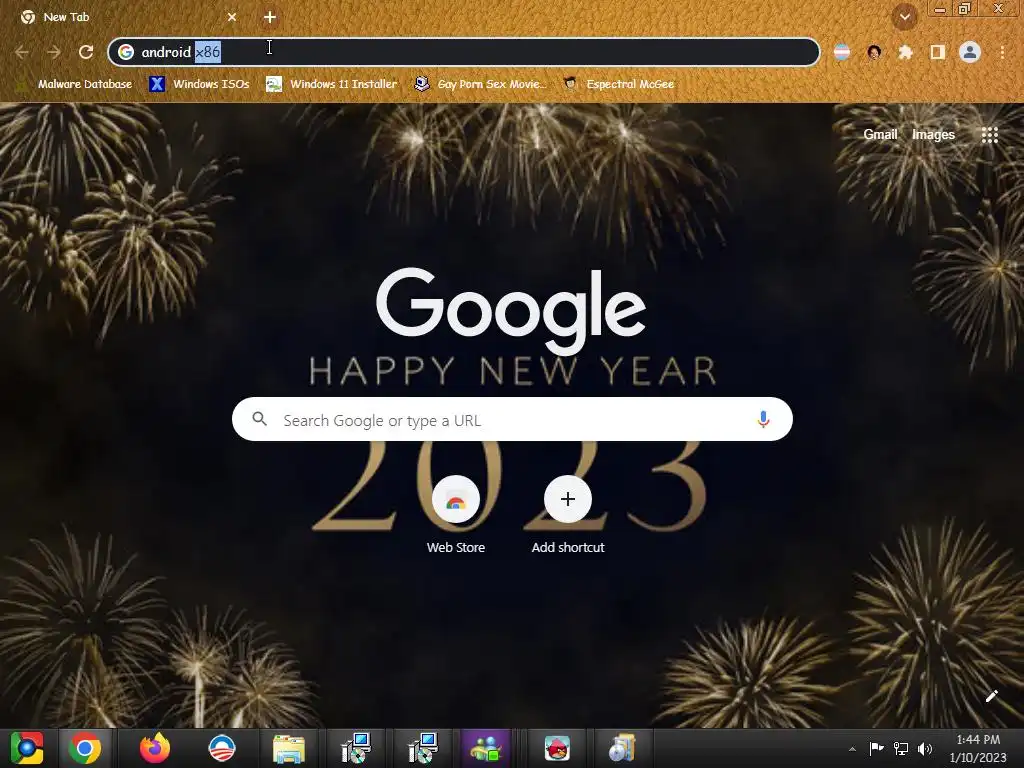Go forward to the next page
Screen dimensions: 1024x768
[x=54, y=52]
